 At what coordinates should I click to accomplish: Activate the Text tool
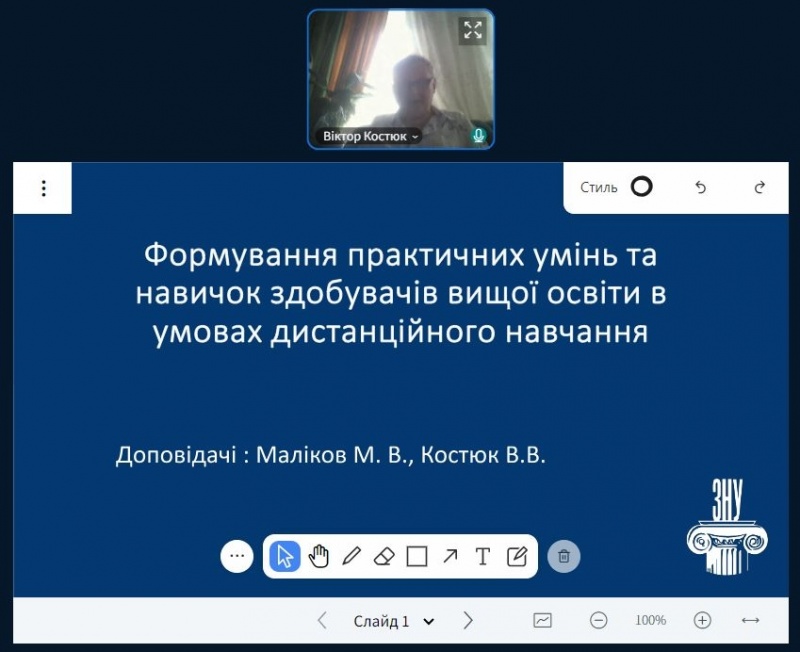(483, 556)
